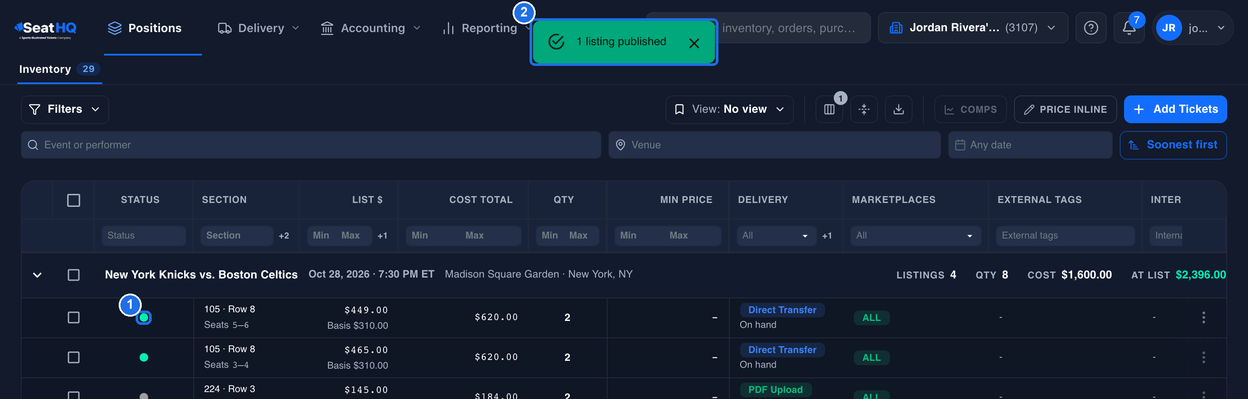Tick checkbox for 105 Row 8 Seats 5–6
The height and width of the screenshot is (399, 1248).
73,317
